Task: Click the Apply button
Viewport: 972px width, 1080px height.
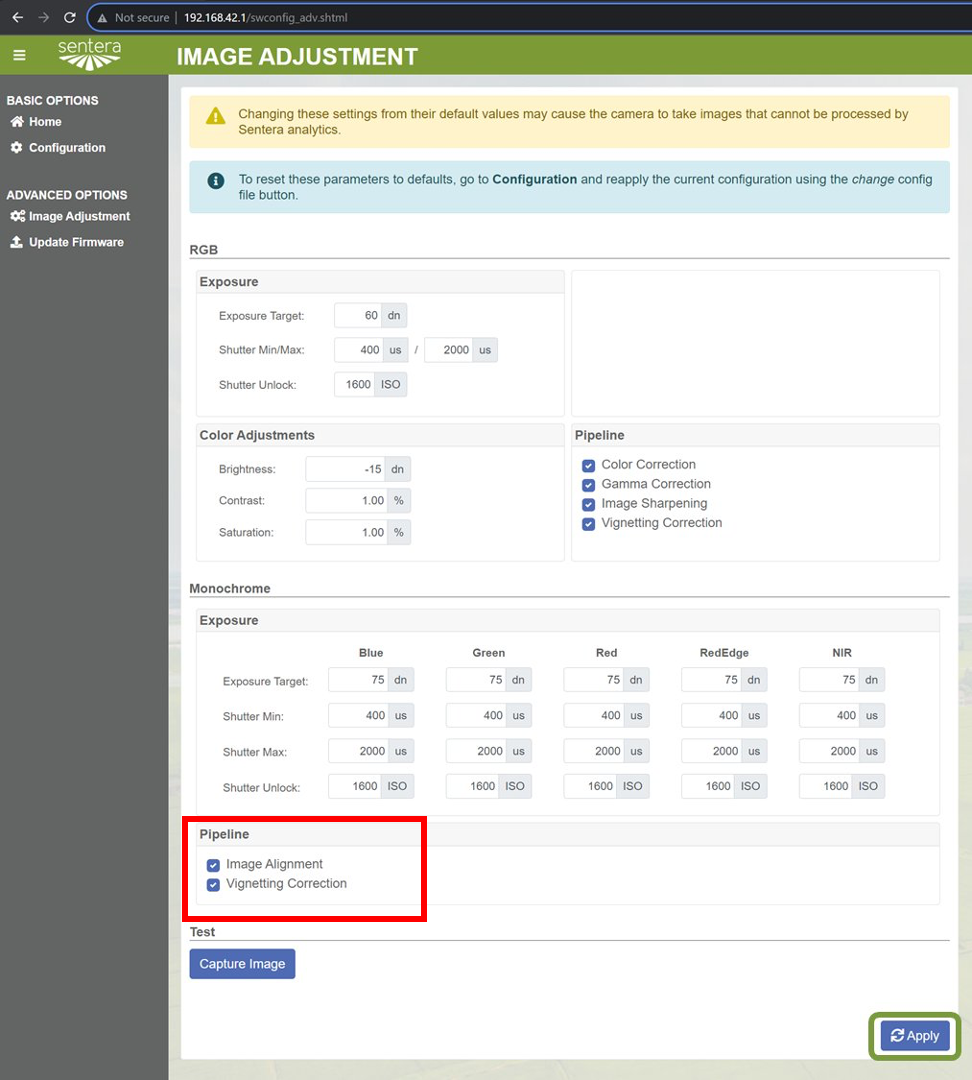Action: 914,1036
